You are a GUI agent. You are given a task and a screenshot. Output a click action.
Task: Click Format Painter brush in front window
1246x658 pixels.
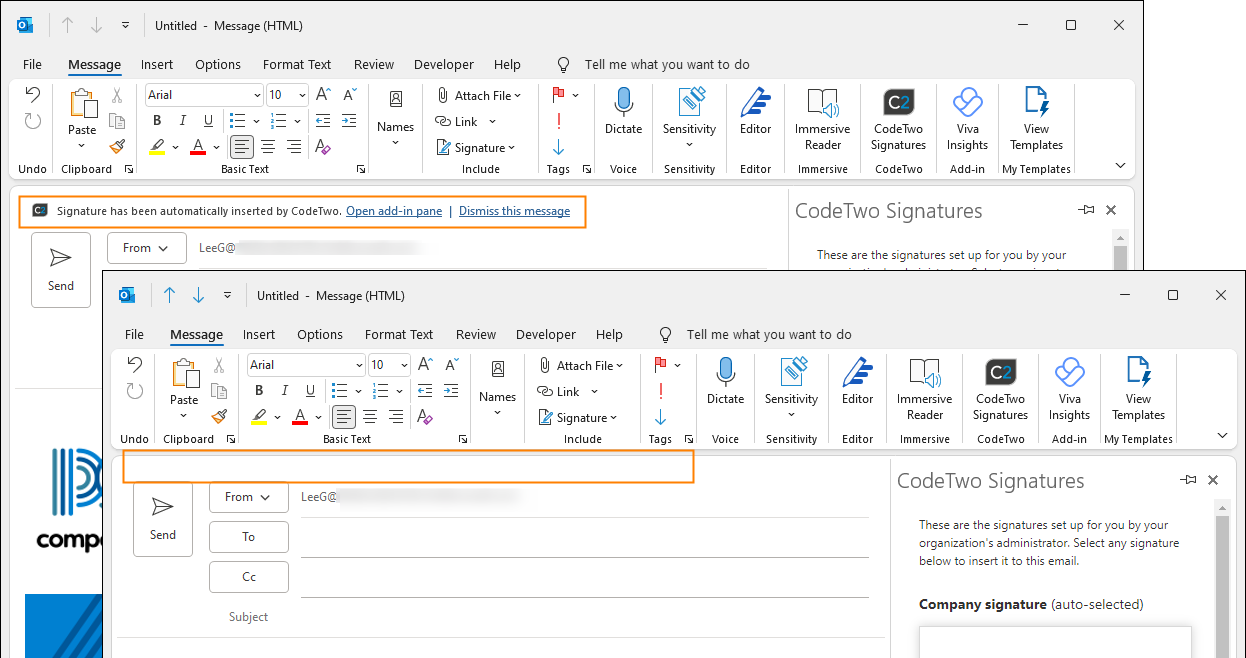tap(219, 417)
